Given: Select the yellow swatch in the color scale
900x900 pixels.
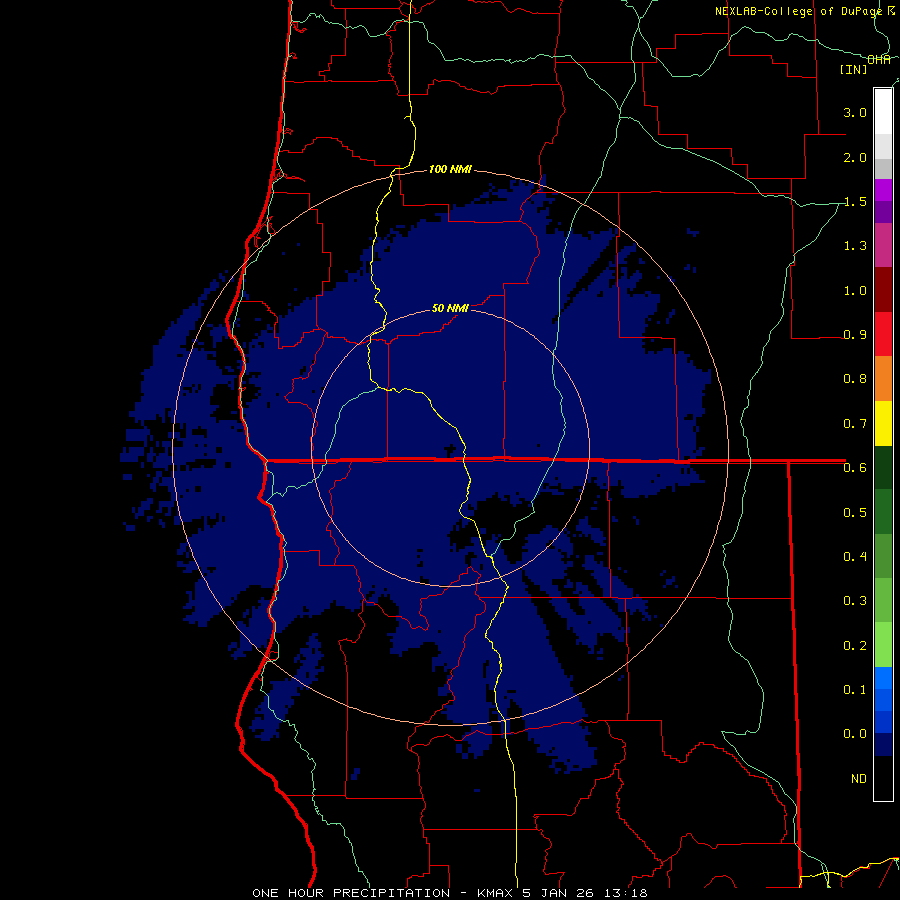Looking at the screenshot, I should (x=883, y=423).
